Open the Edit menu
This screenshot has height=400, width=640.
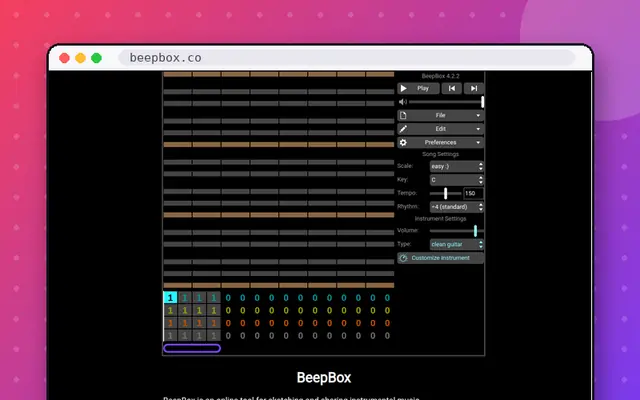(x=440, y=129)
